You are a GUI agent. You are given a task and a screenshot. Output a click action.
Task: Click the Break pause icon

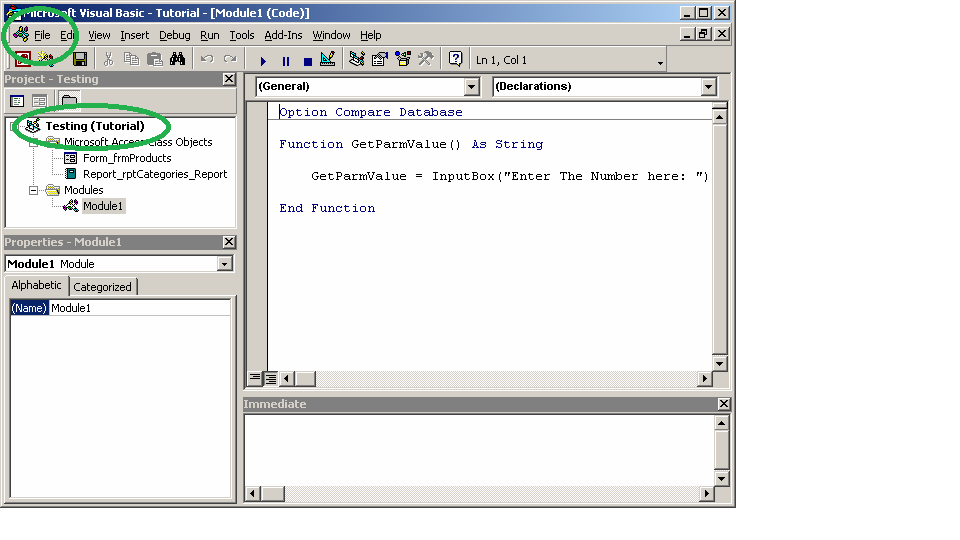tap(285, 61)
